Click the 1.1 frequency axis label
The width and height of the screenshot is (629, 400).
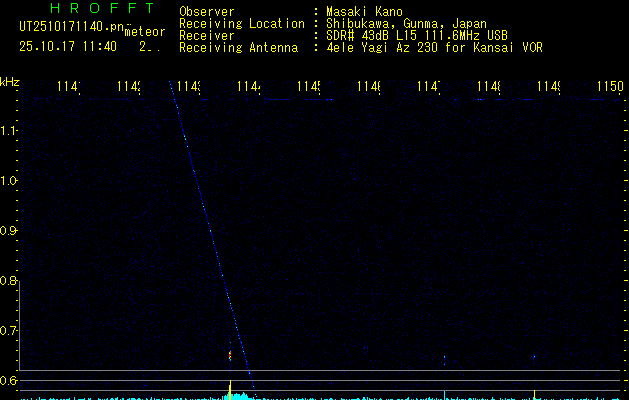pos(9,131)
